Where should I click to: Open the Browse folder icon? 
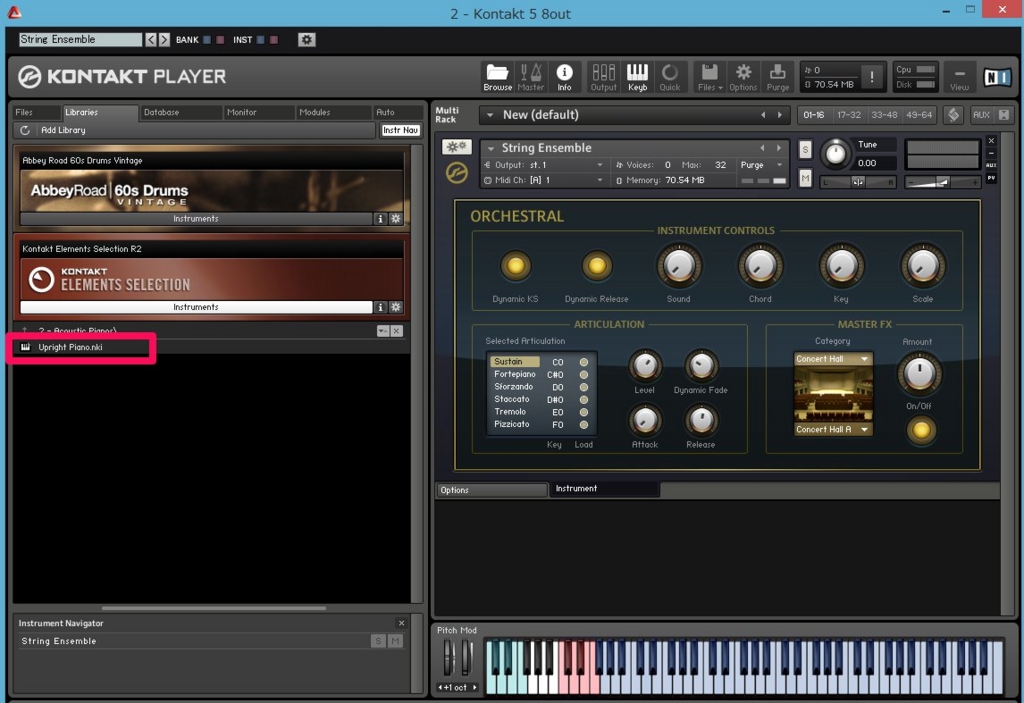(497, 76)
